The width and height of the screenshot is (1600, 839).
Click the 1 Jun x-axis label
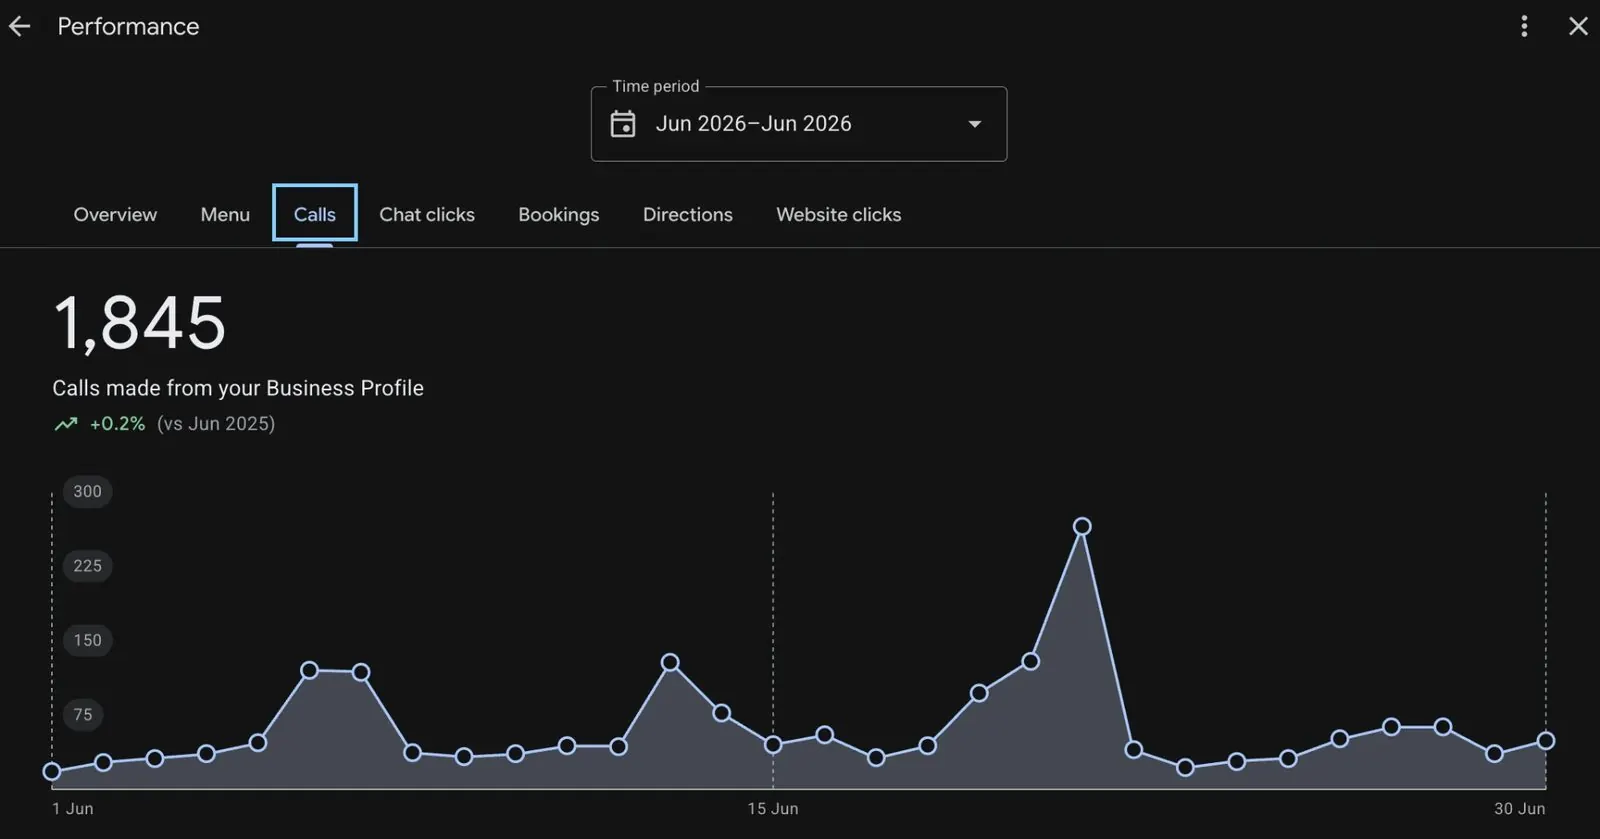[x=73, y=808]
